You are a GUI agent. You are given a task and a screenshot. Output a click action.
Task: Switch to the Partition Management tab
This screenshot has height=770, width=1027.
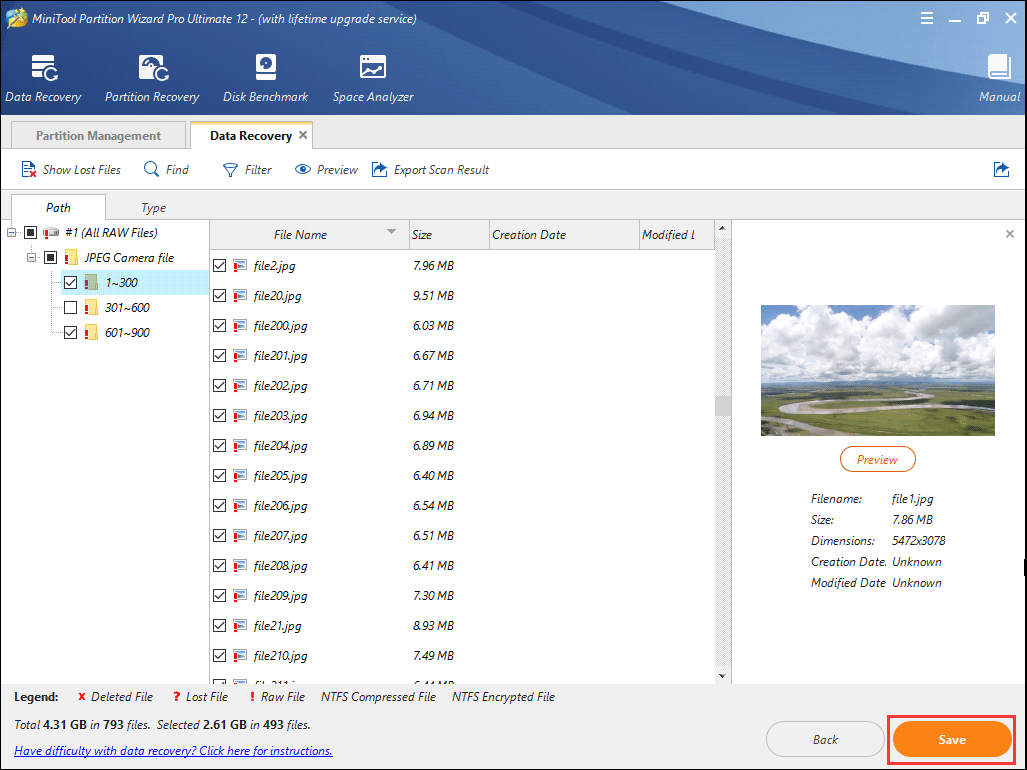[x=98, y=136]
